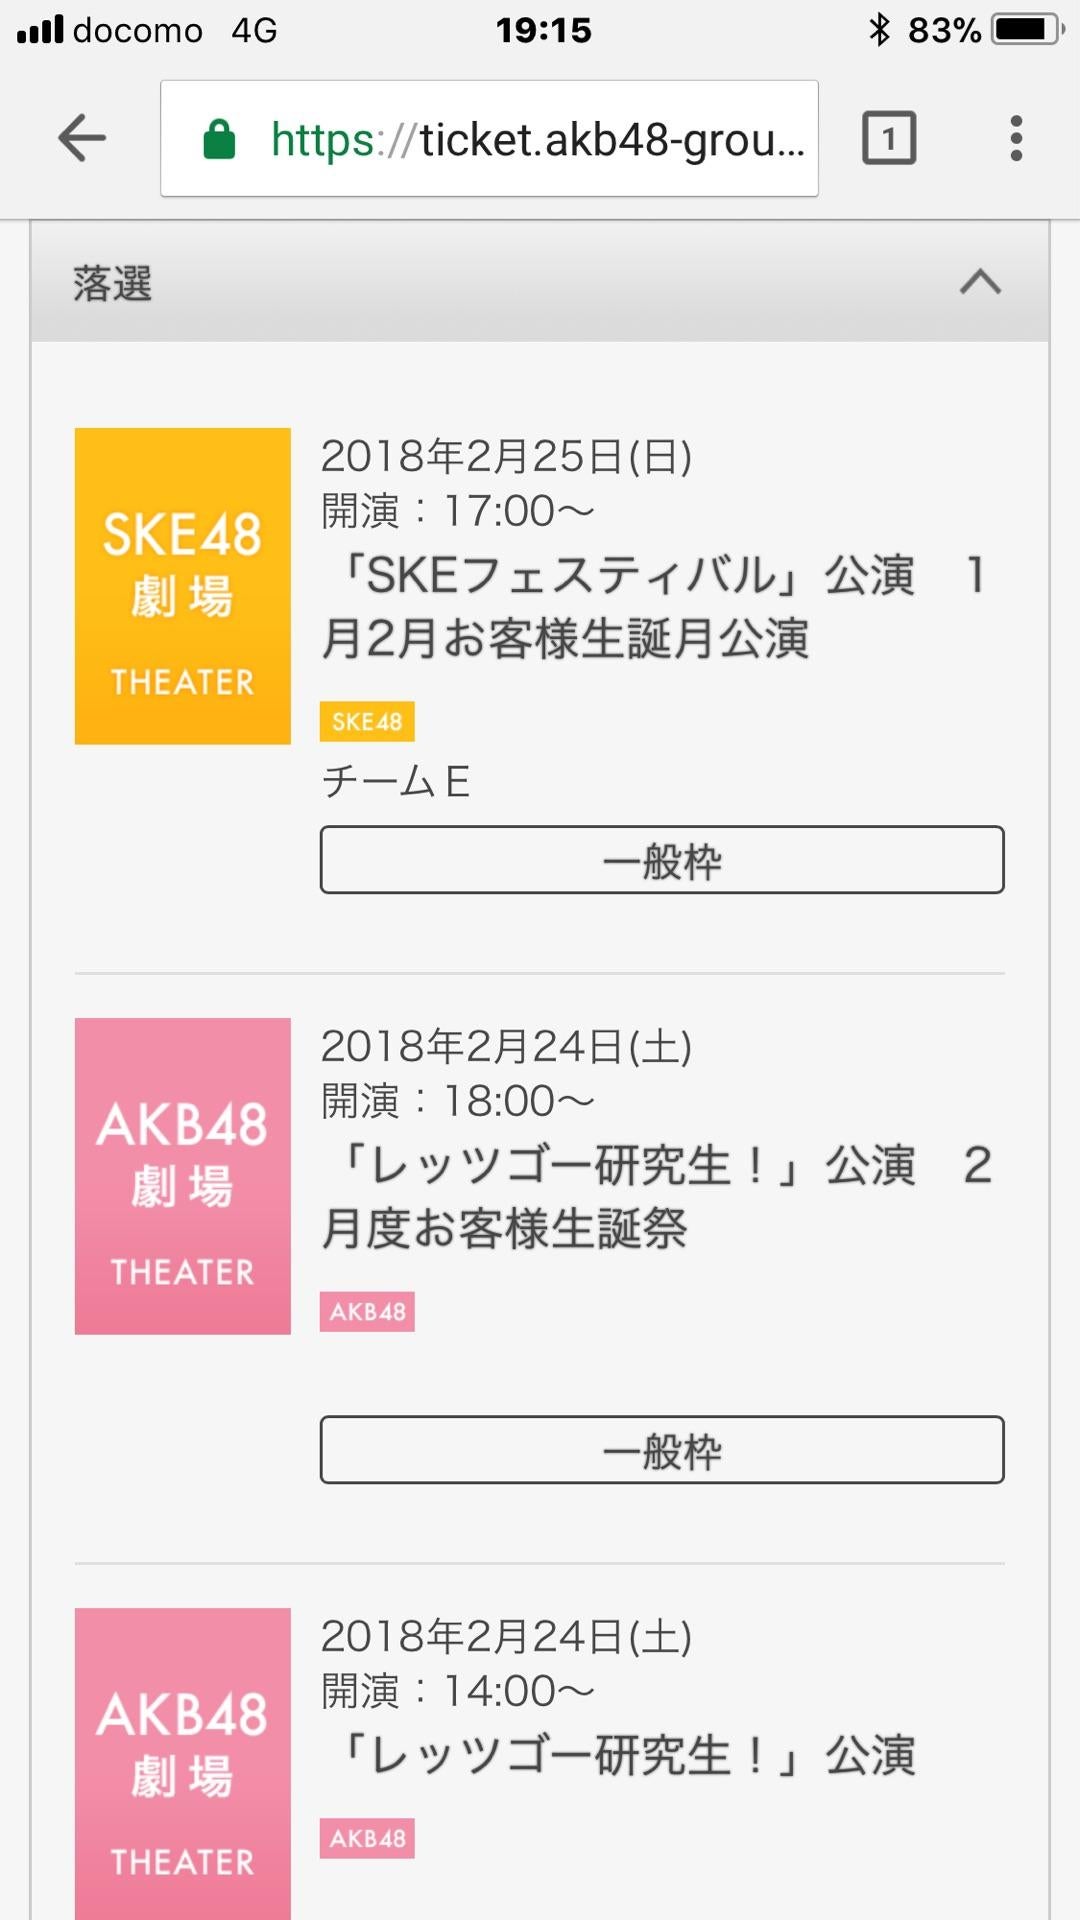
Task: Tap the battery indicator icon
Action: (x=1027, y=30)
